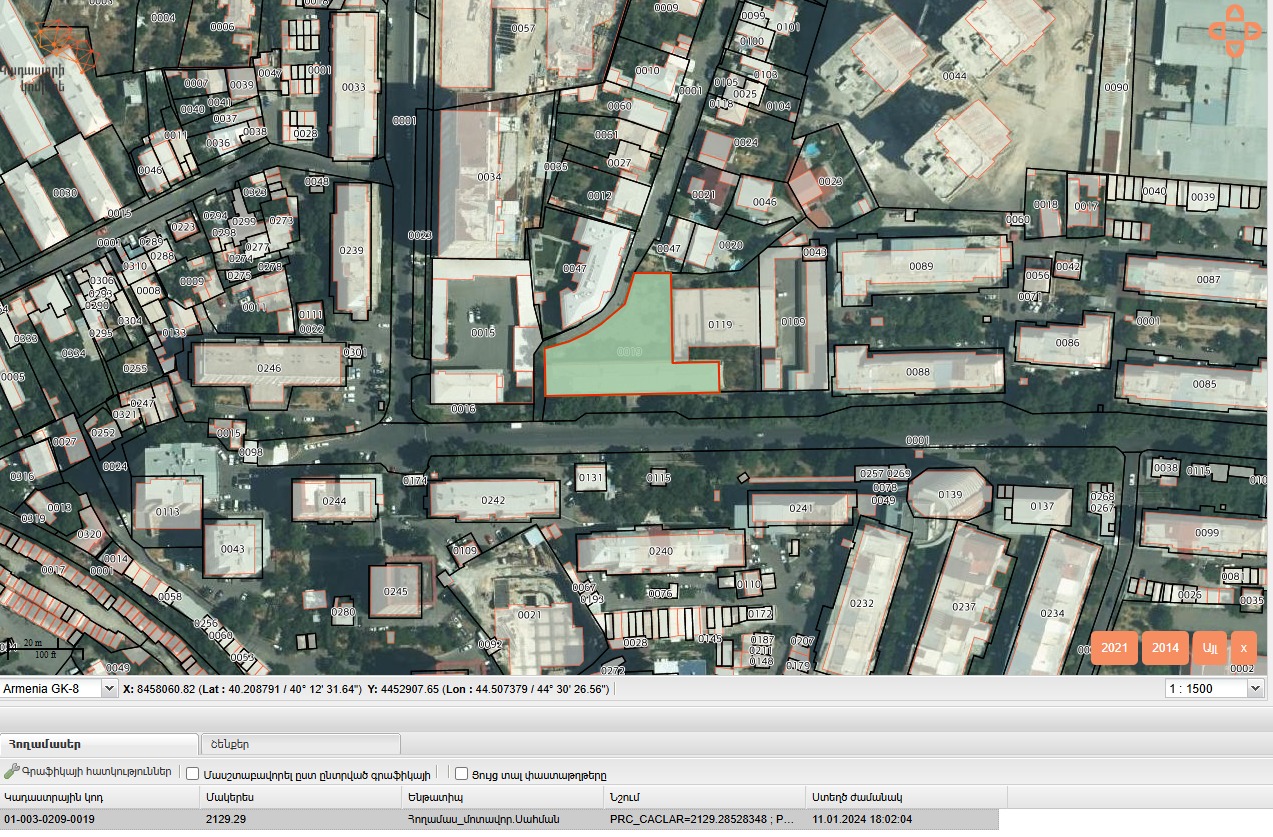
Task: Open the Armenia GK-8 projection dropdown
Action: 59,689
